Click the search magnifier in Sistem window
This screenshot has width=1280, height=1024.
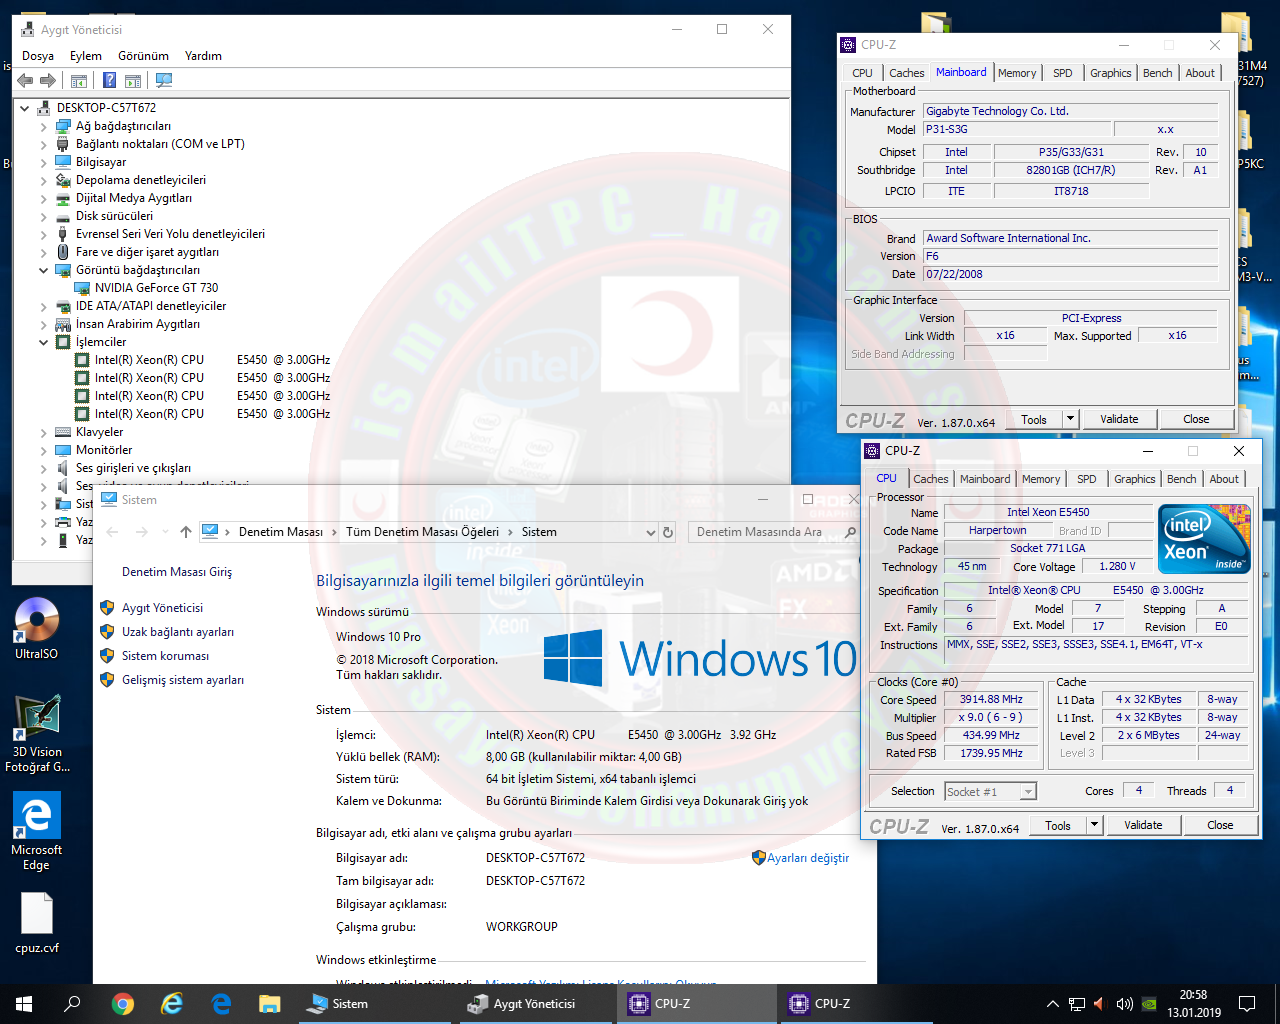(x=851, y=532)
